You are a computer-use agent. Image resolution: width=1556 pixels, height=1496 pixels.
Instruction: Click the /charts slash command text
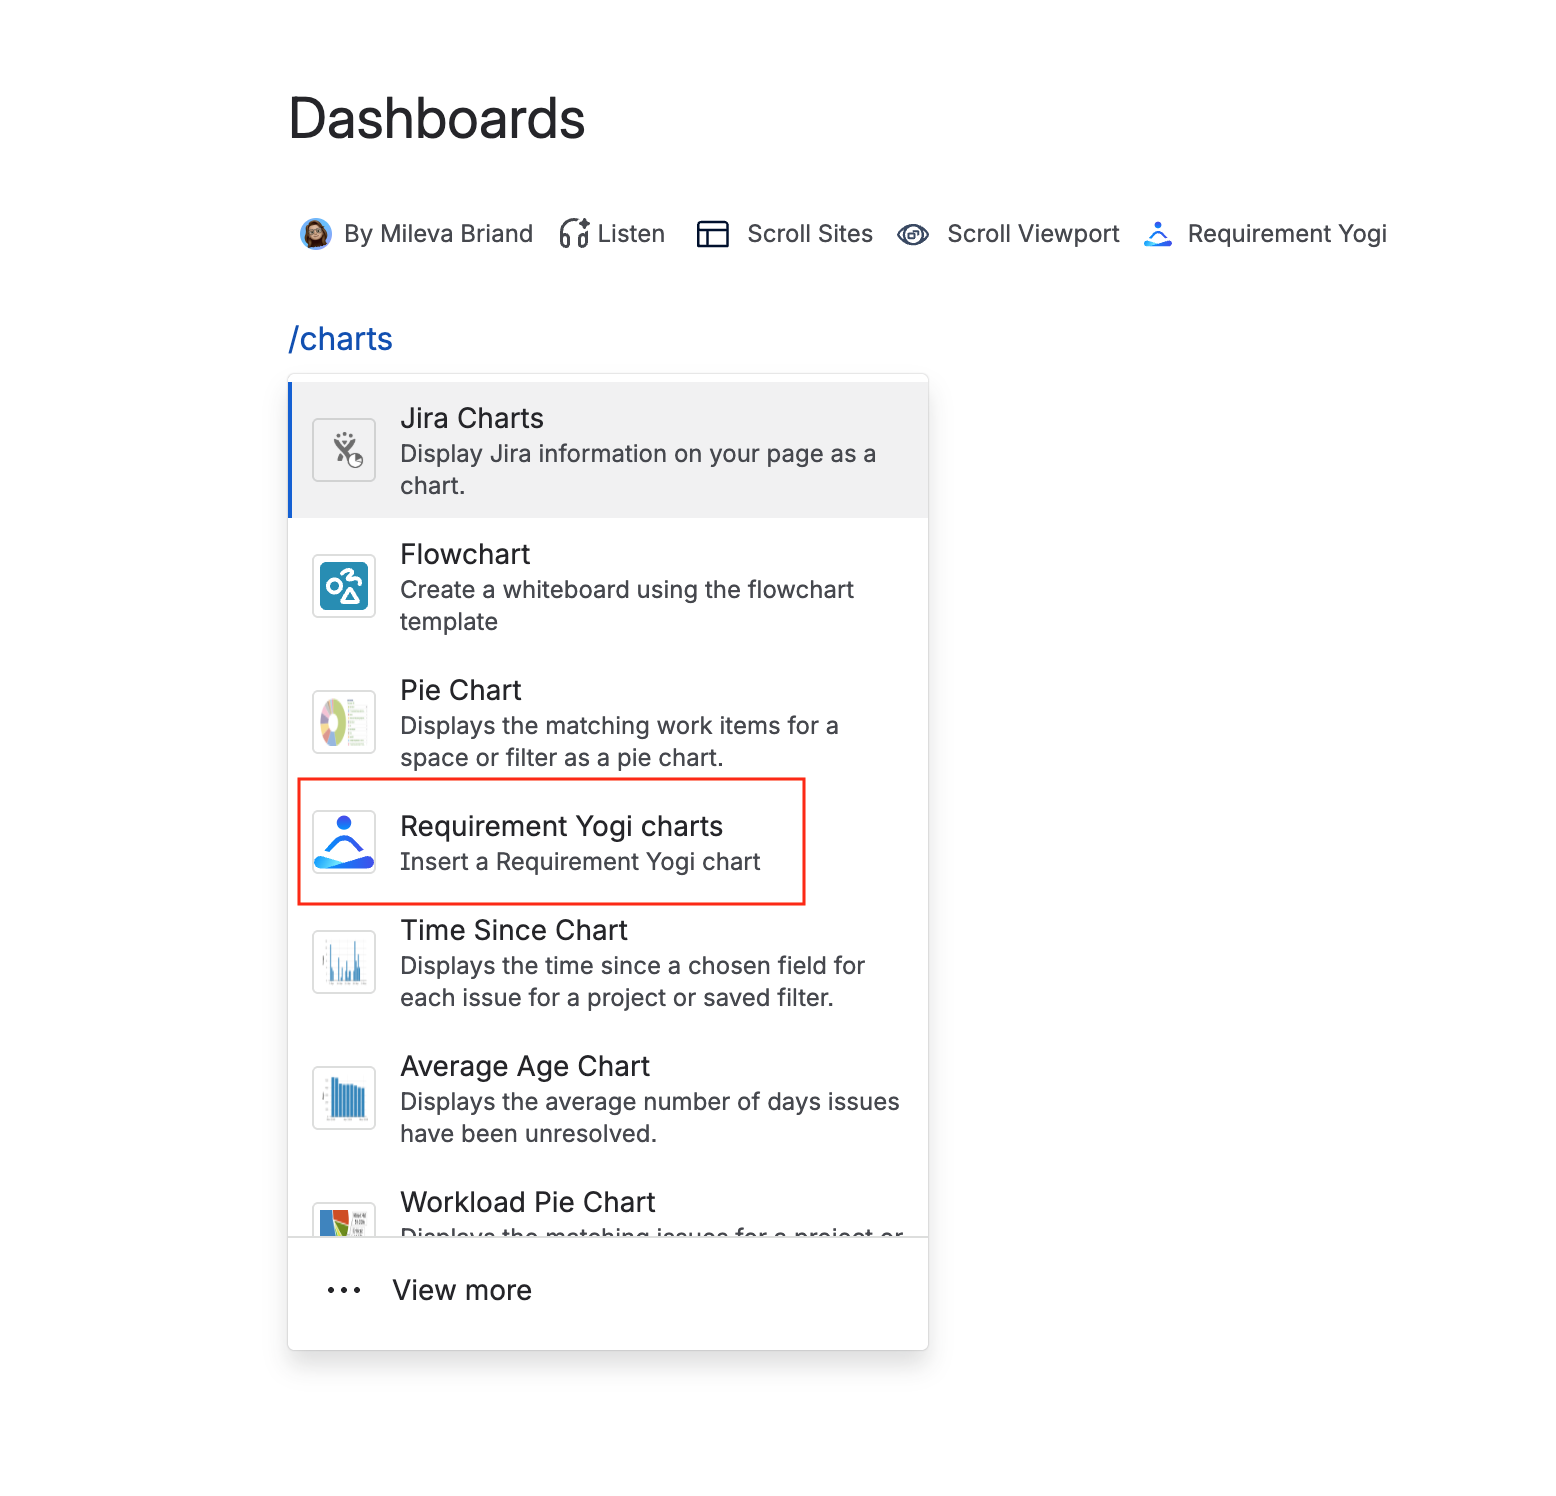point(340,339)
